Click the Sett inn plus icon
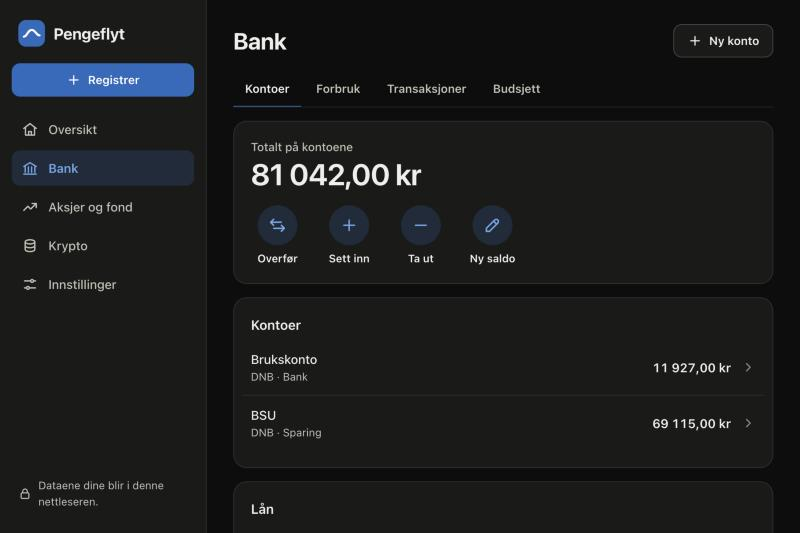800x533 pixels. [349, 225]
